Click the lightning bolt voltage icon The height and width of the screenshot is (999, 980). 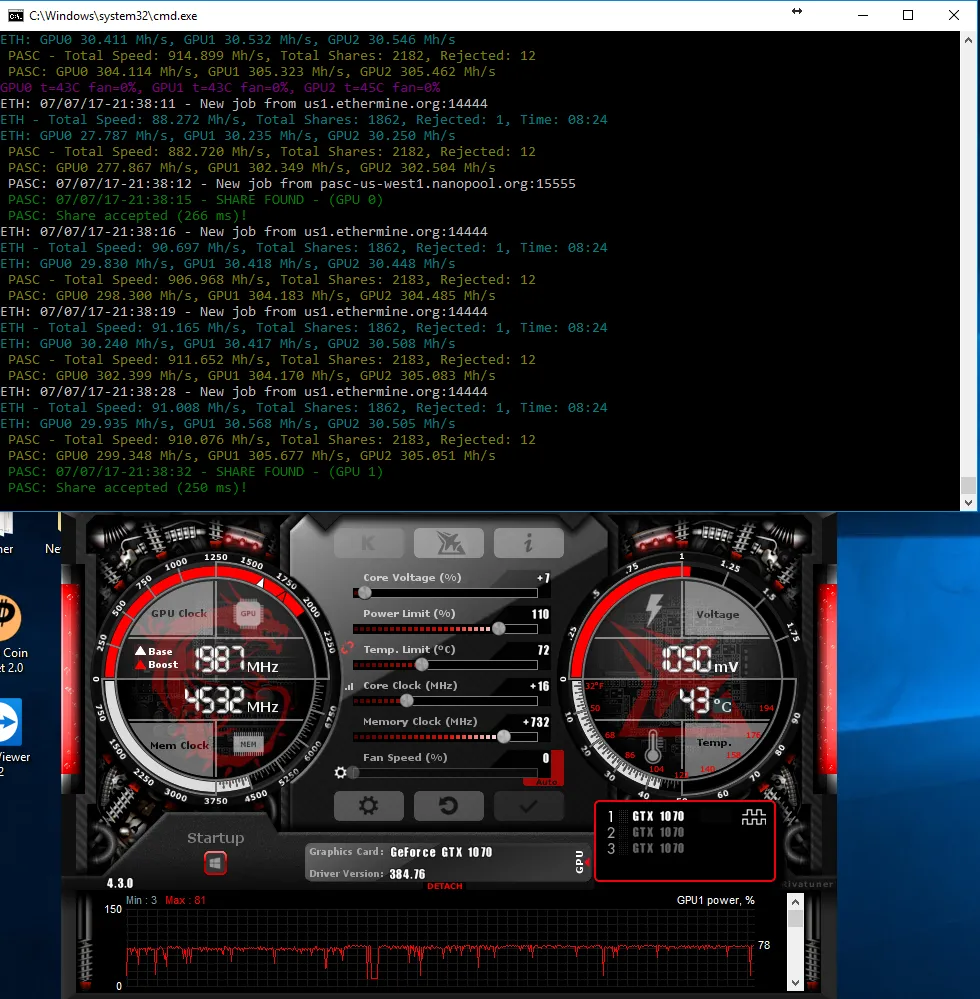[654, 609]
